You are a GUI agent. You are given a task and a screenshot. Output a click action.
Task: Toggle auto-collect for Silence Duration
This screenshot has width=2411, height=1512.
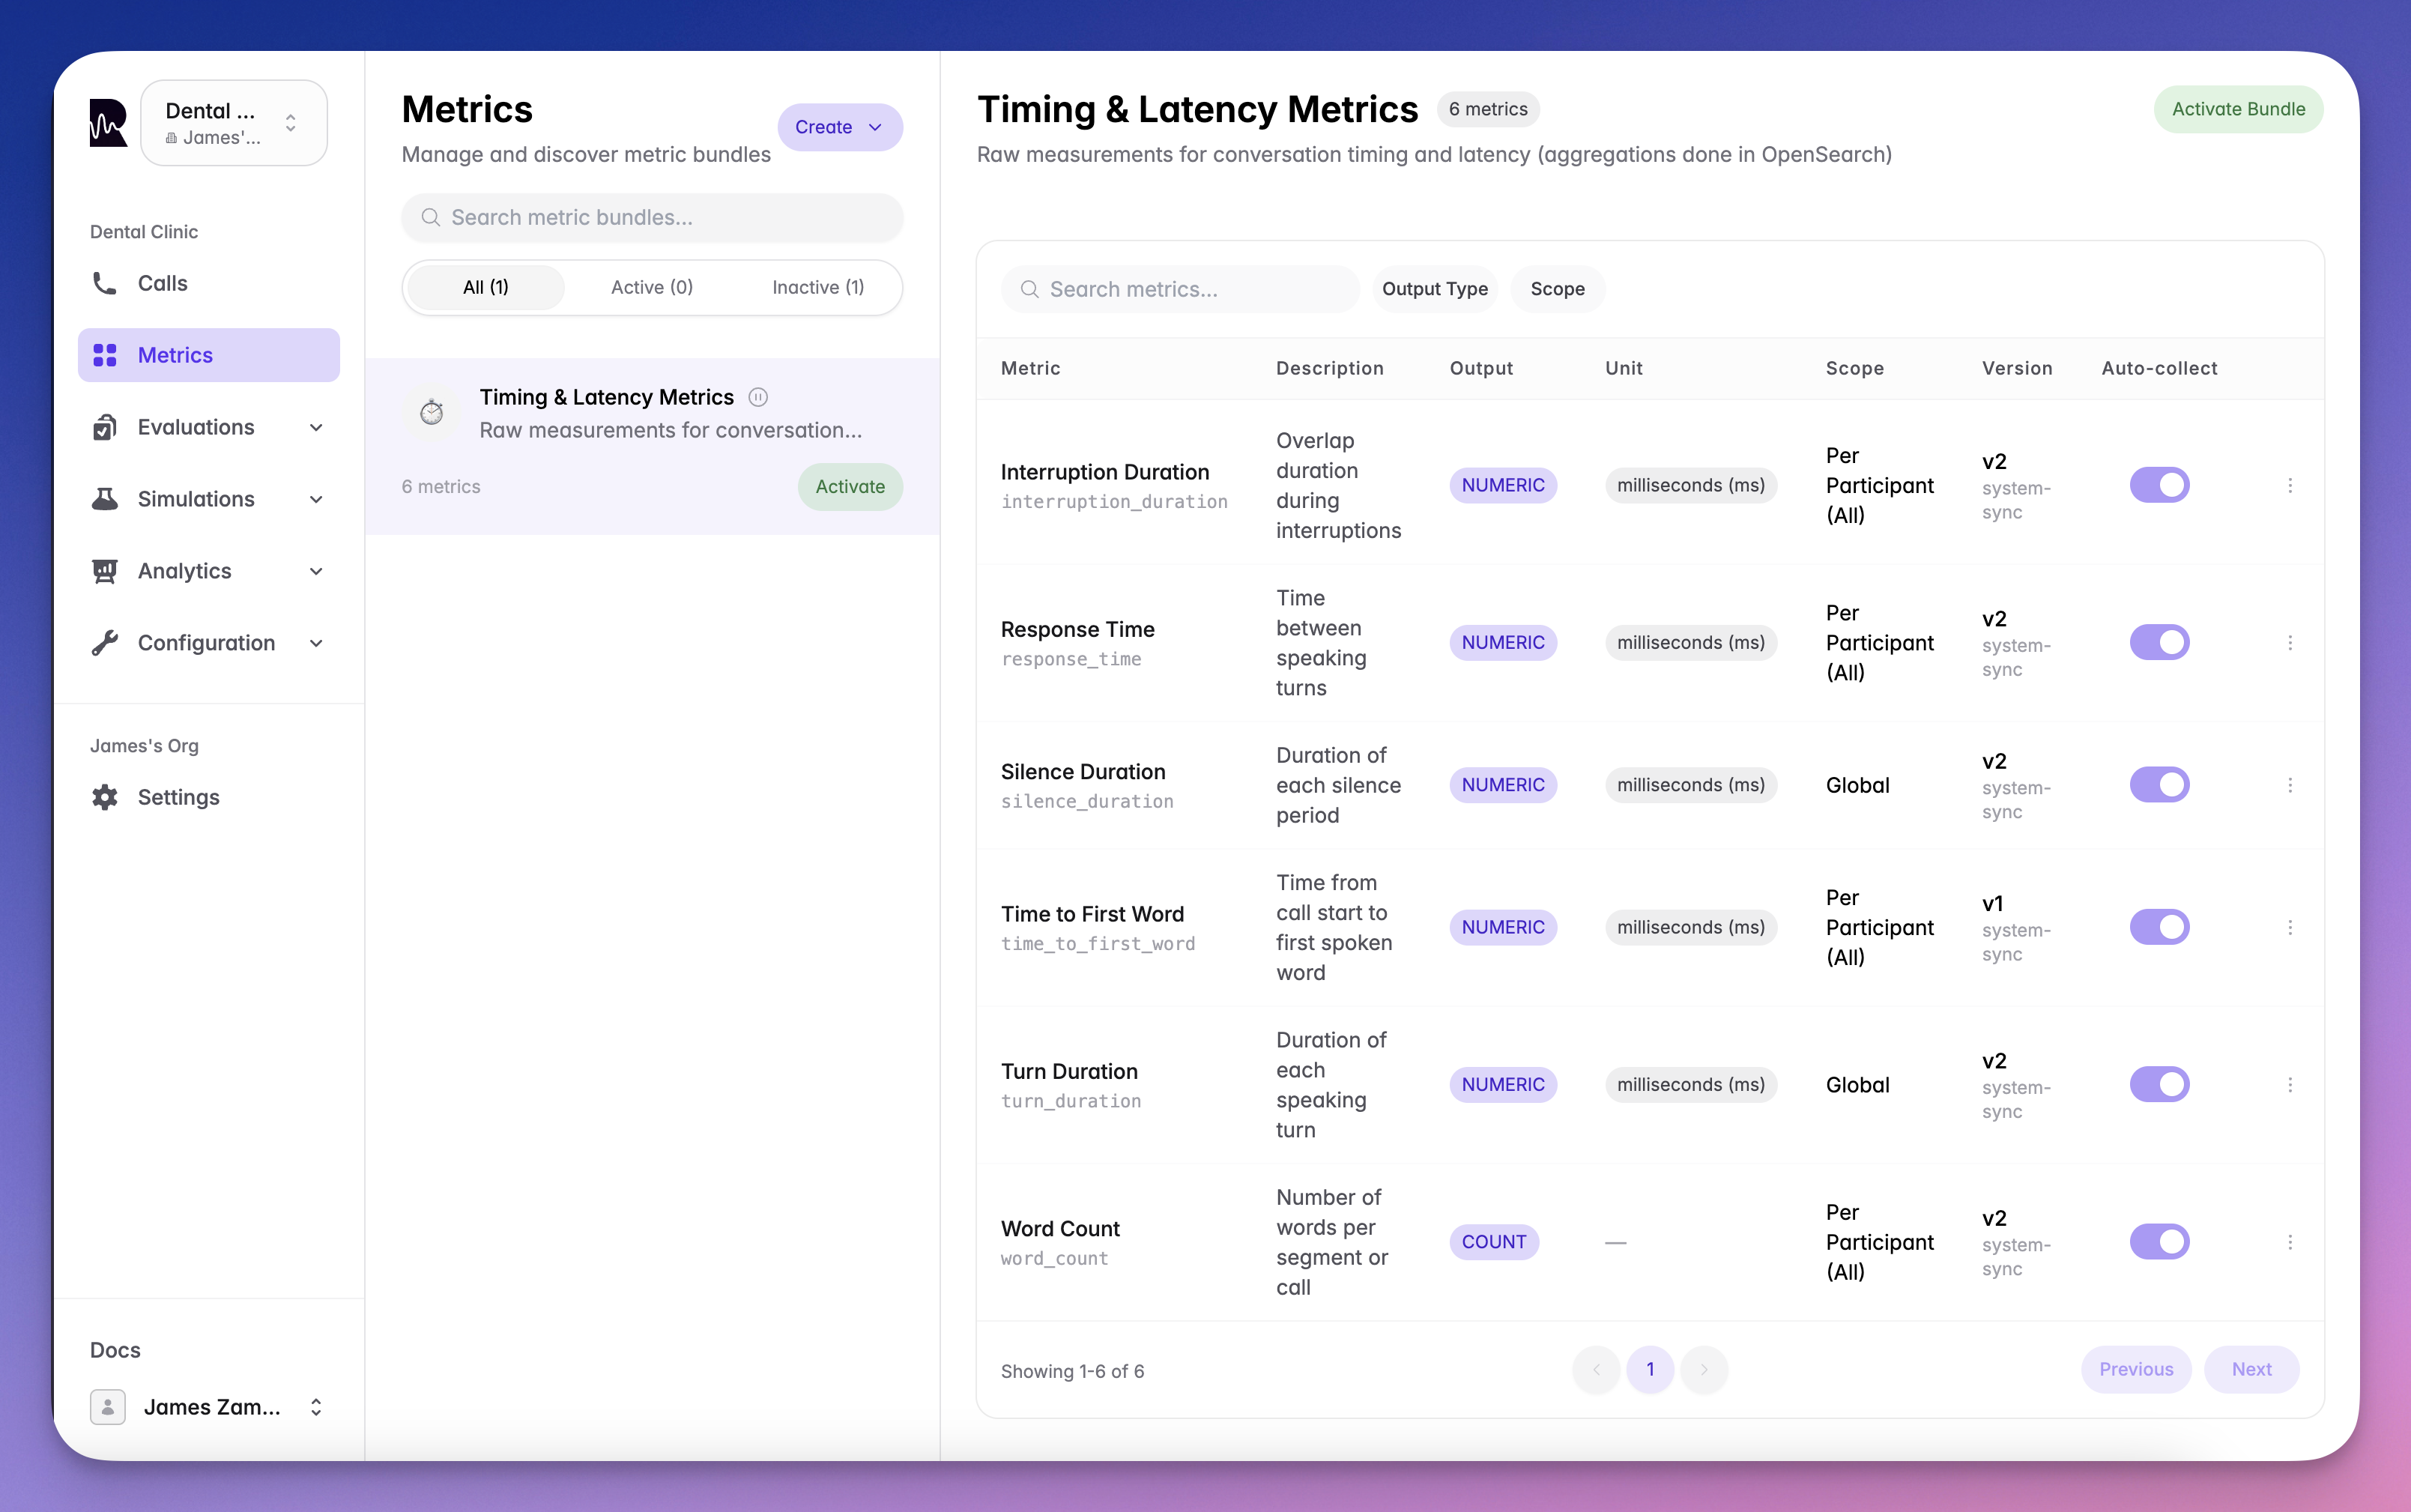pos(2159,785)
